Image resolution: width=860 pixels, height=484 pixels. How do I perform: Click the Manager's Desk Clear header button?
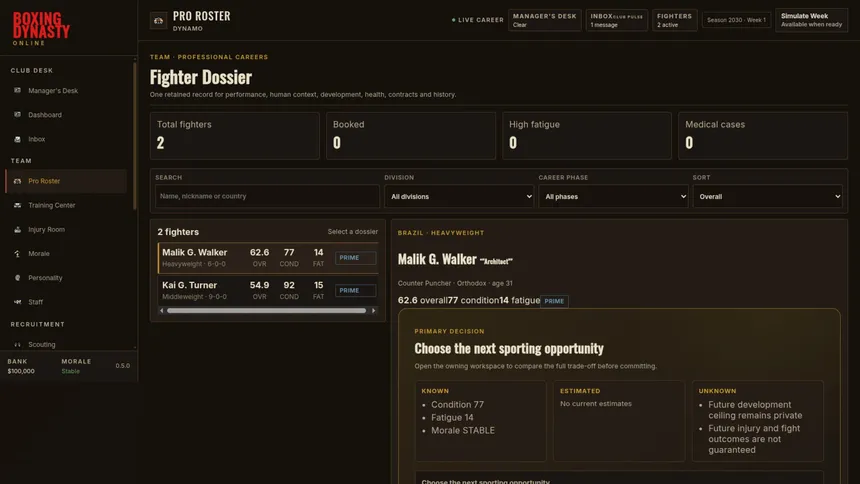click(x=545, y=20)
